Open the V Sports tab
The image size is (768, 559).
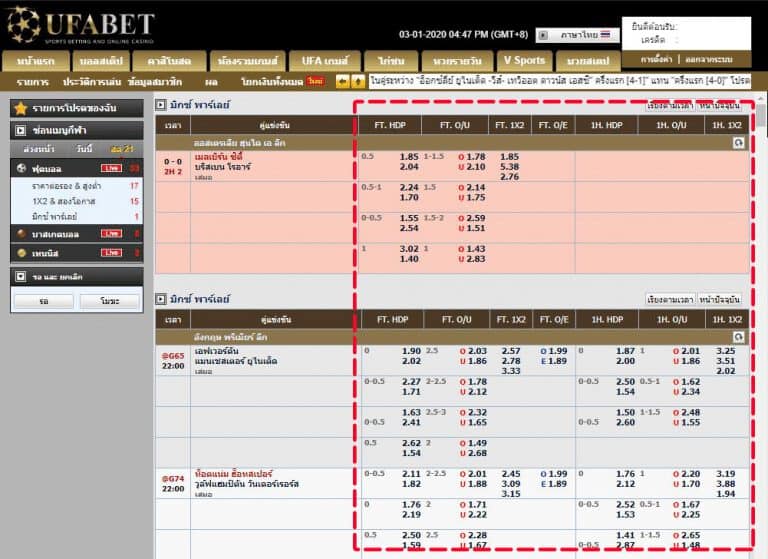(525, 61)
